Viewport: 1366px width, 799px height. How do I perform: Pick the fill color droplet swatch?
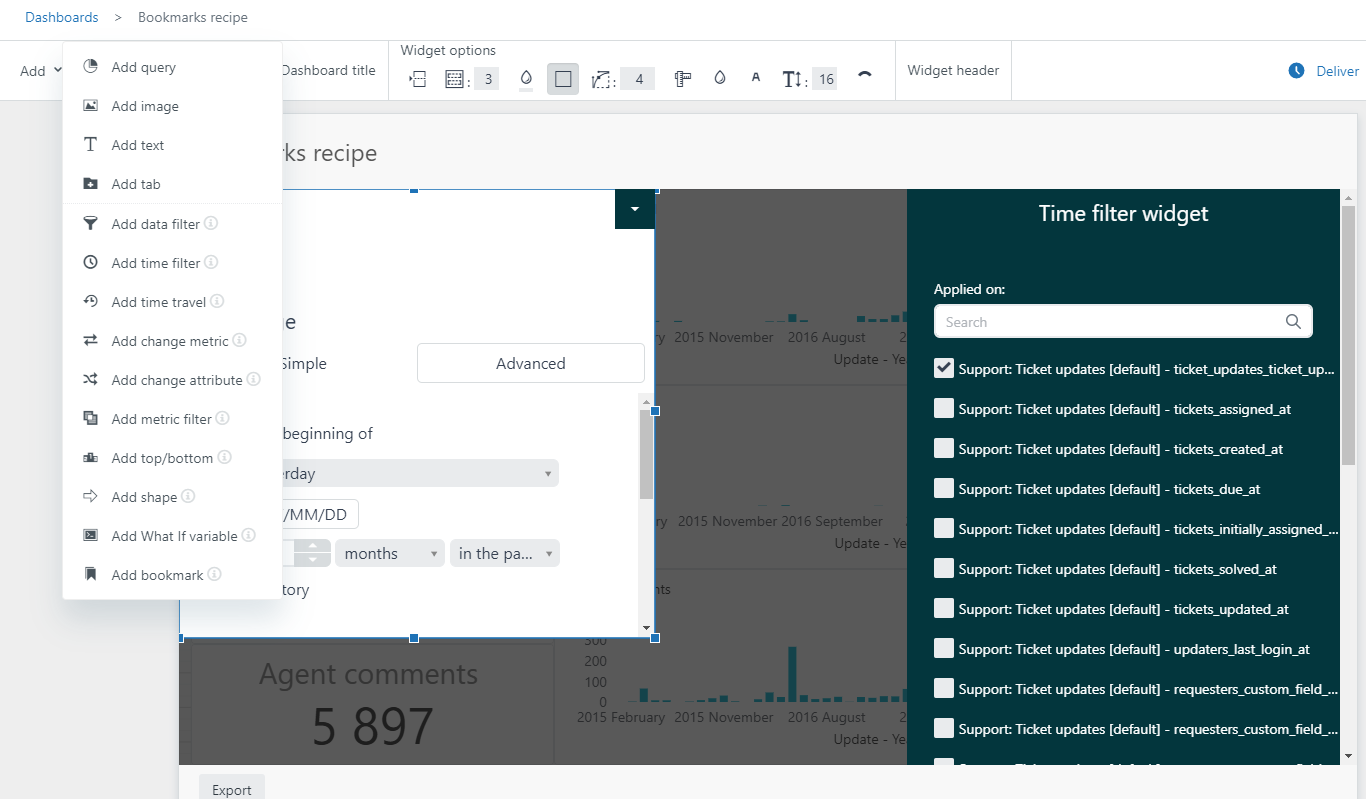click(525, 77)
